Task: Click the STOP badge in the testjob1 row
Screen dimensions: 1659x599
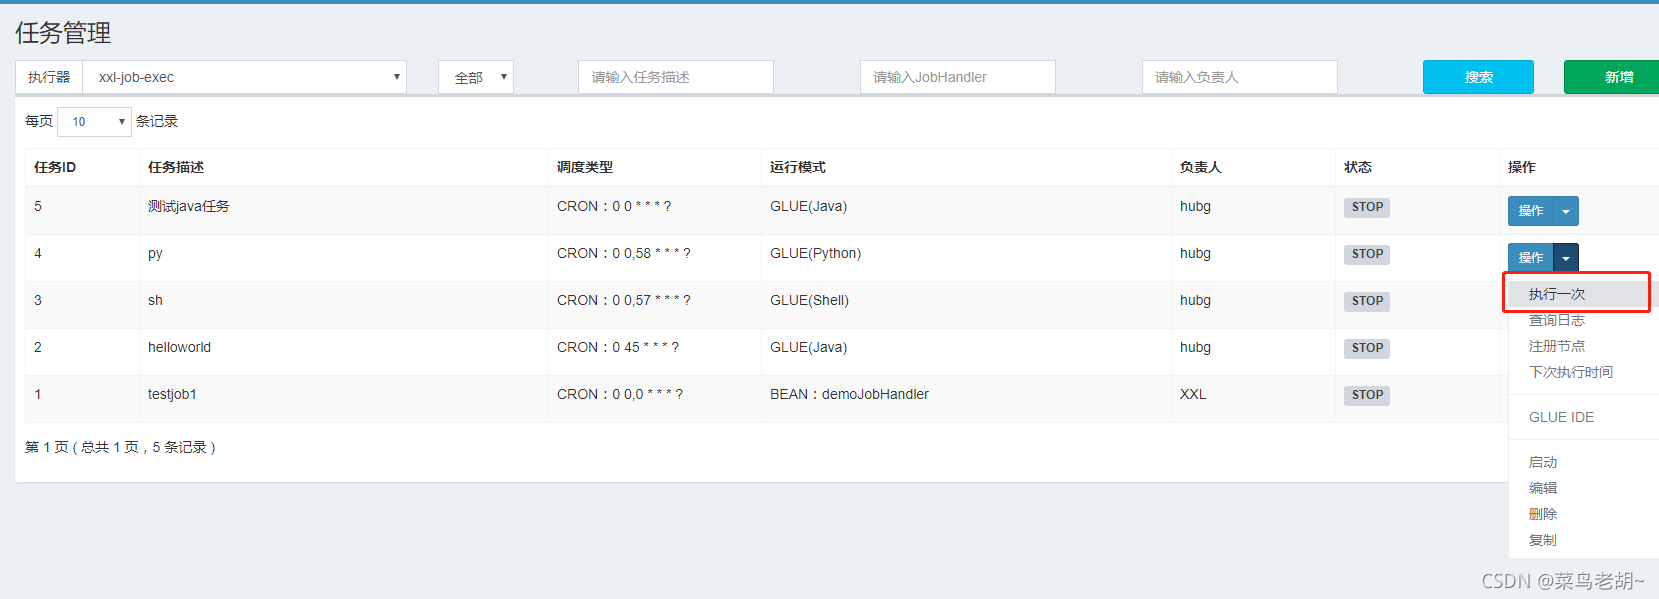Action: [1367, 395]
